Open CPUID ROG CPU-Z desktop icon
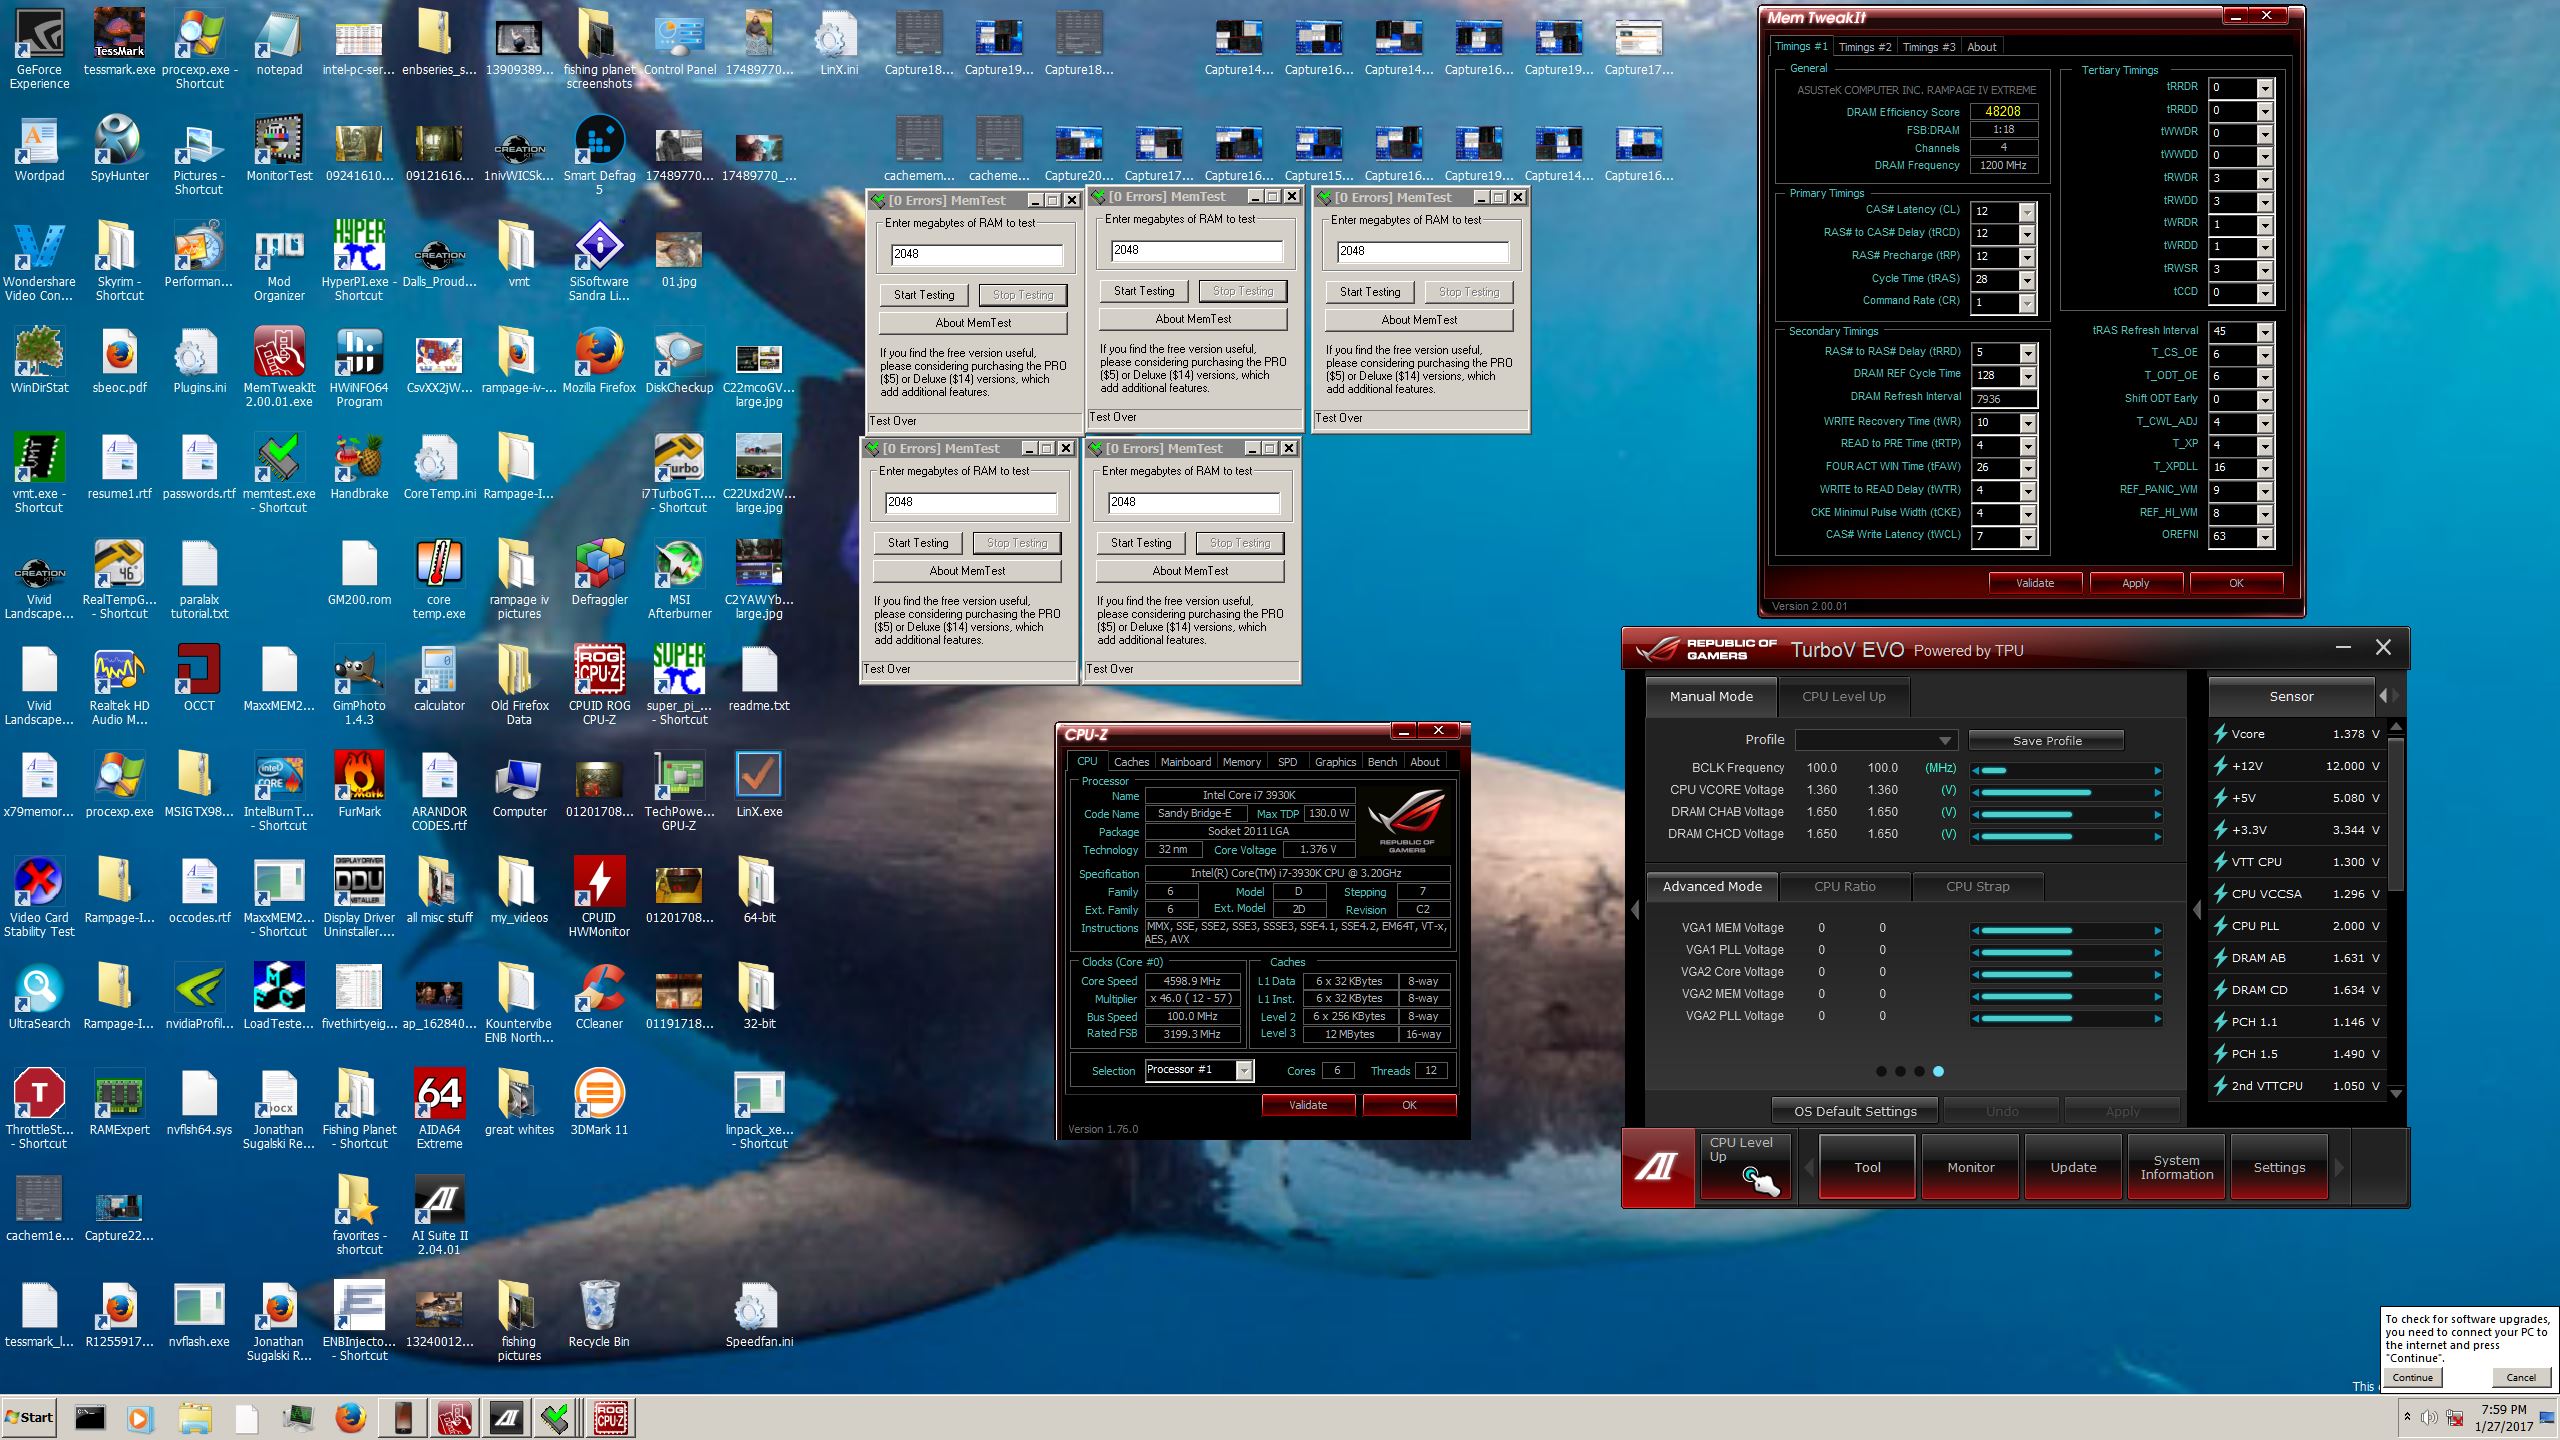Viewport: 2560px width, 1440px height. [599, 685]
